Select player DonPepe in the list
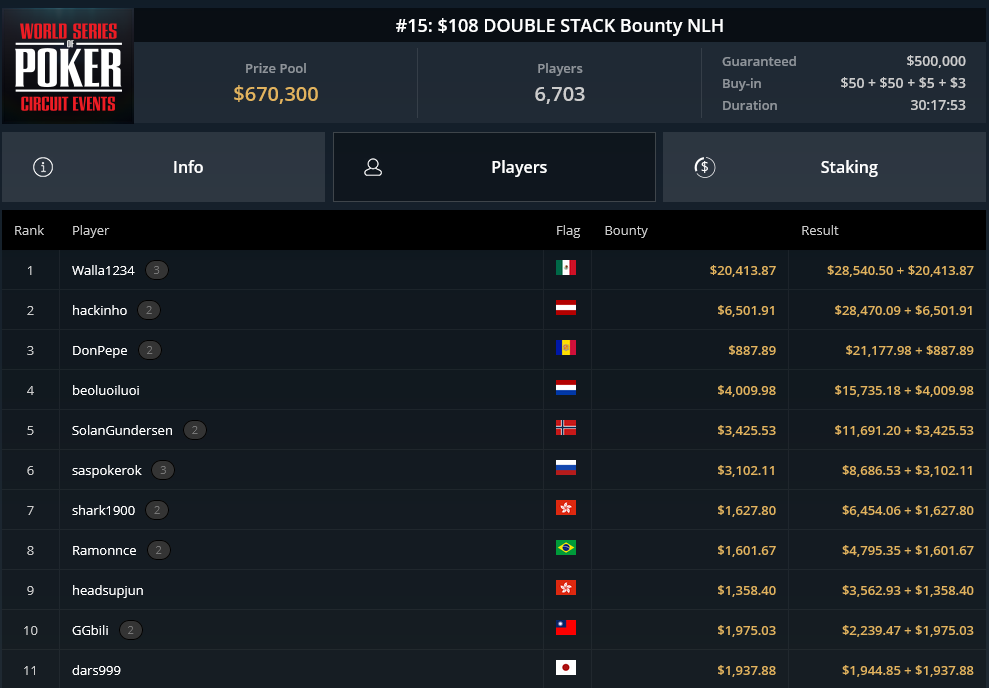The height and width of the screenshot is (688, 989). click(x=100, y=350)
